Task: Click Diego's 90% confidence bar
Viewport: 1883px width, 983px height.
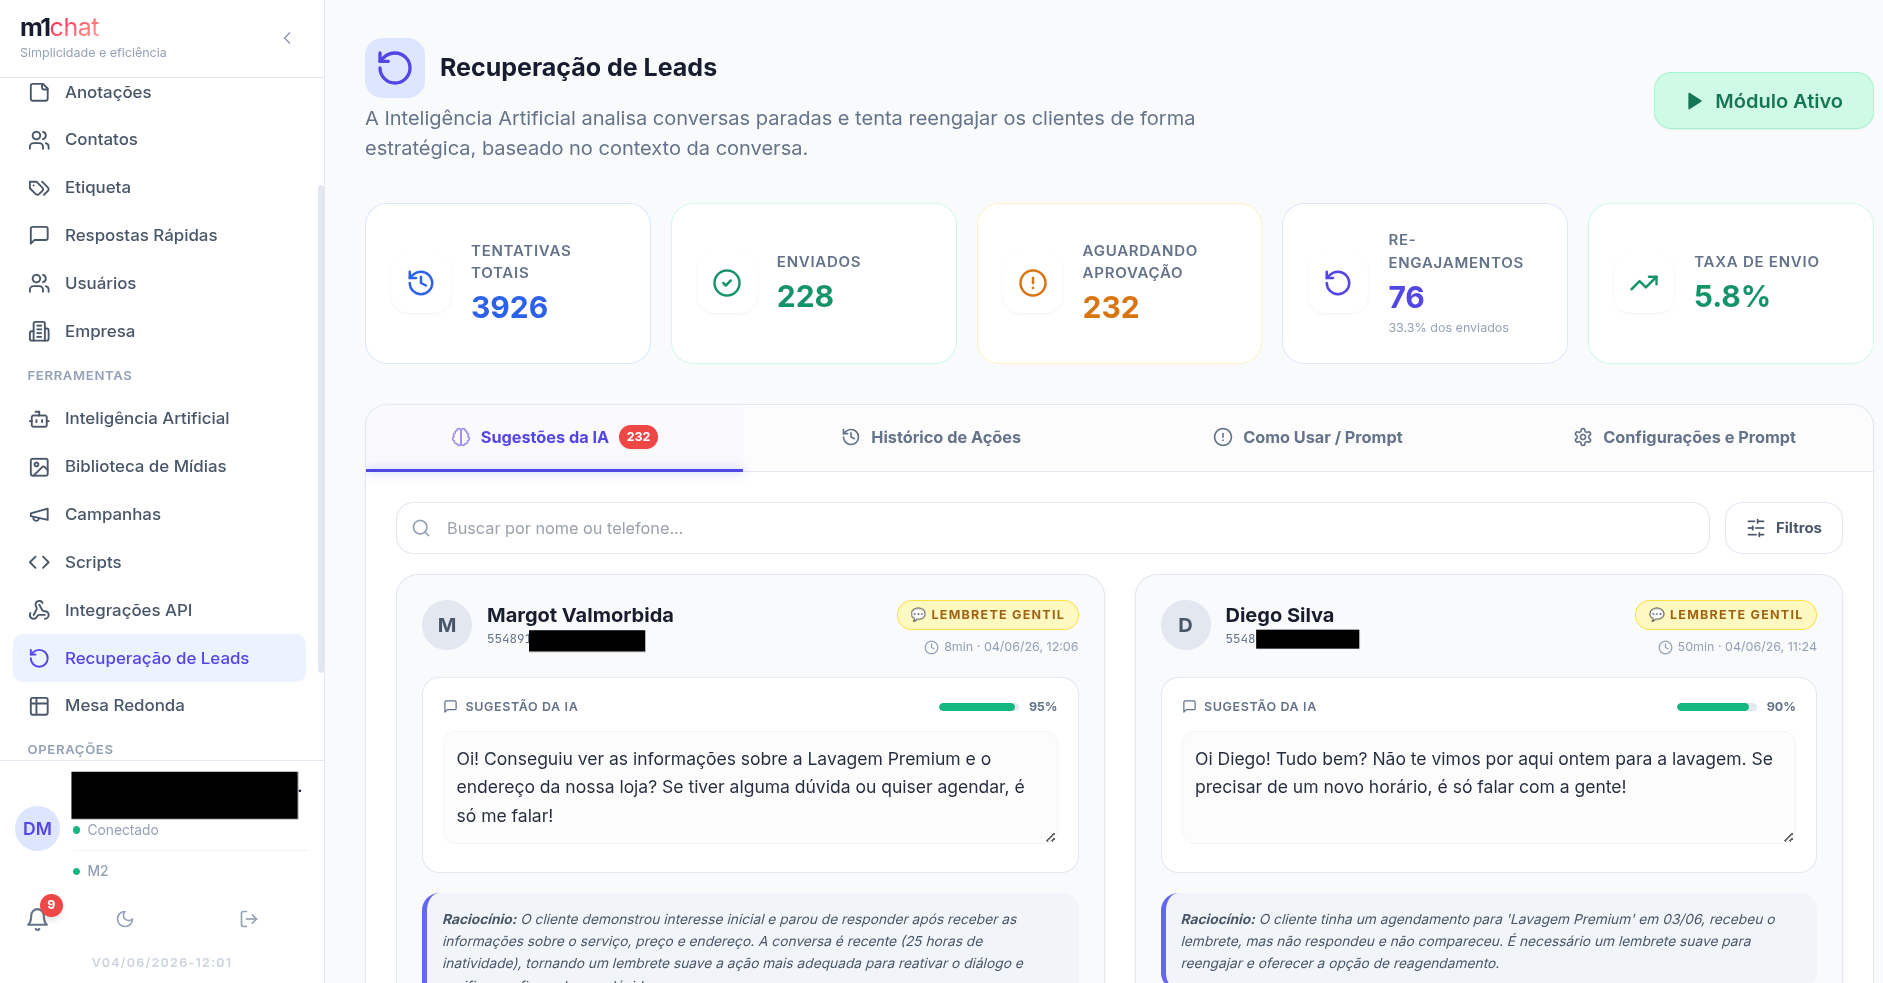Action: point(1717,707)
